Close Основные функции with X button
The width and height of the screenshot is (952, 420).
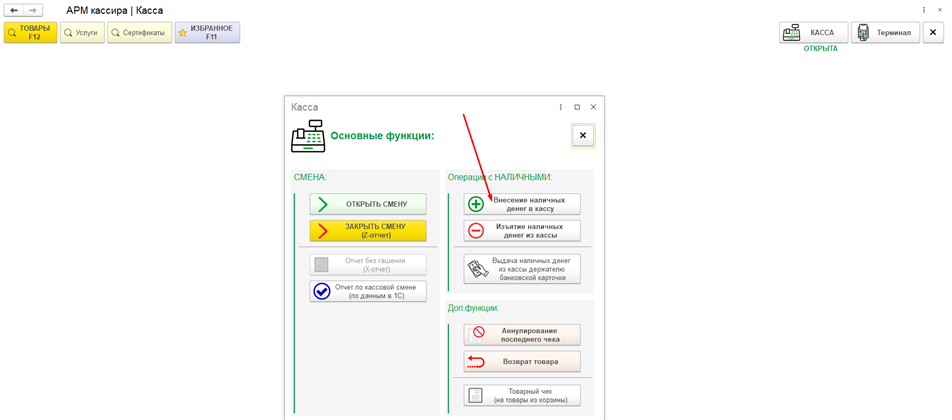(583, 135)
